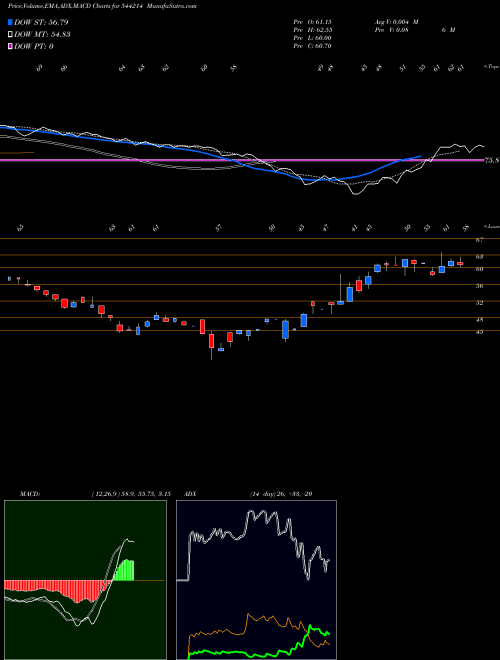Click the tallest red candlestick at the chart low

(211, 341)
